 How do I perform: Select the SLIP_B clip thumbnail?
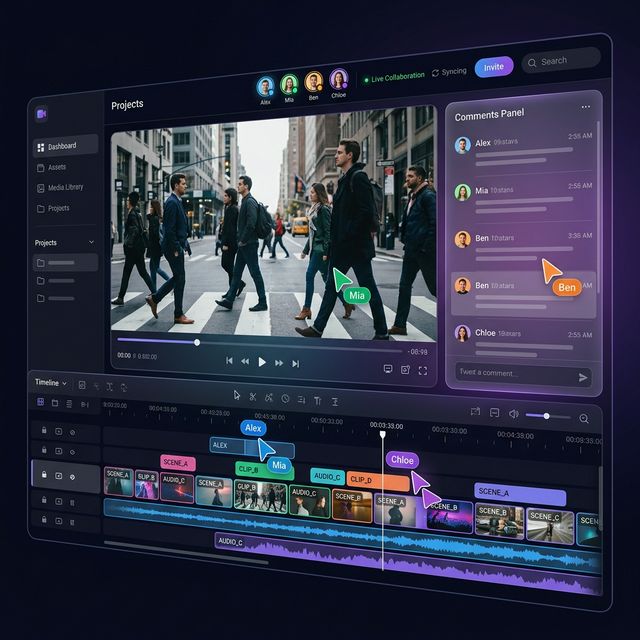point(147,485)
